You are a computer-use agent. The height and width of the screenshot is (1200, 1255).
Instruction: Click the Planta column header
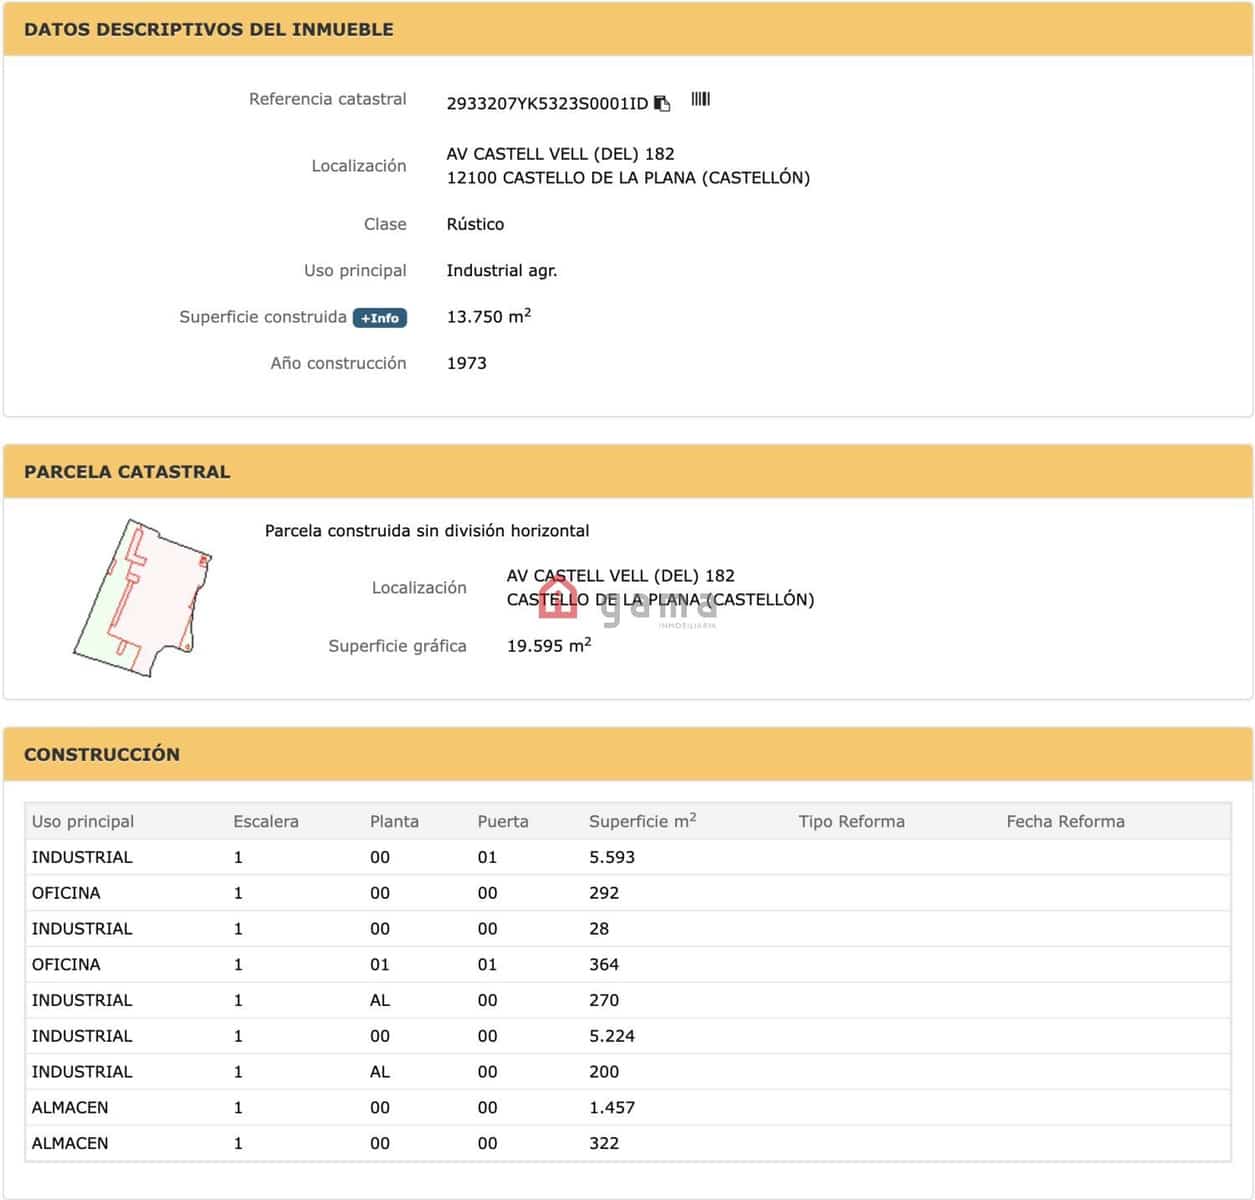394,821
